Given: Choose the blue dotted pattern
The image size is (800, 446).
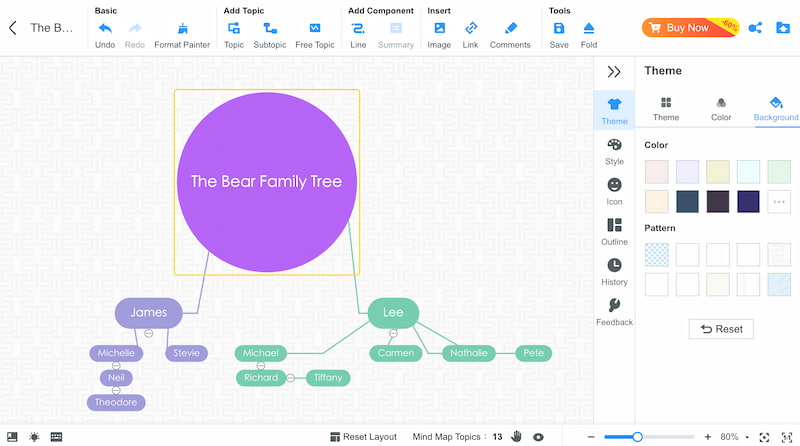Looking at the screenshot, I should click(x=657, y=255).
